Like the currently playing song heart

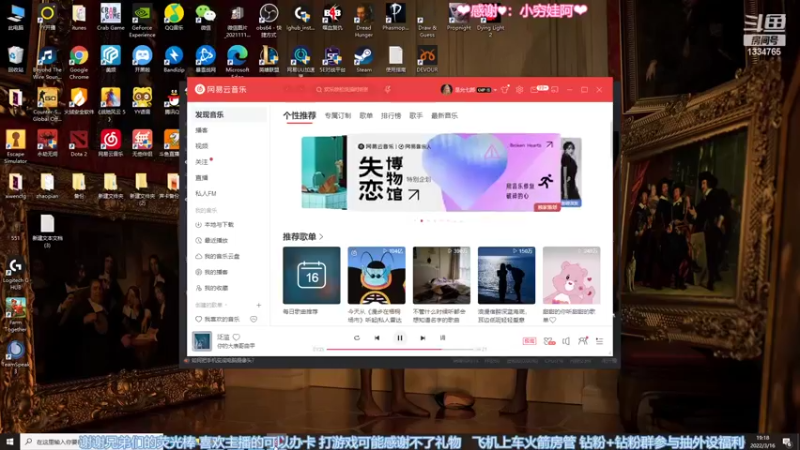pyautogui.click(x=236, y=337)
